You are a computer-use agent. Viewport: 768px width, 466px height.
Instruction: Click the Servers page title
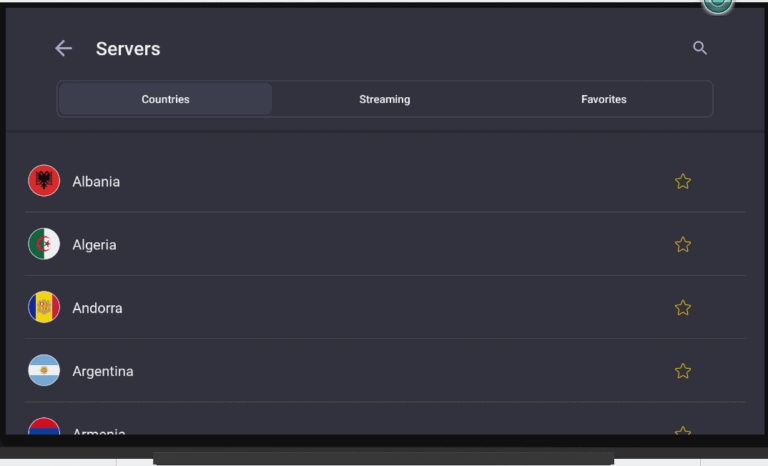click(128, 49)
